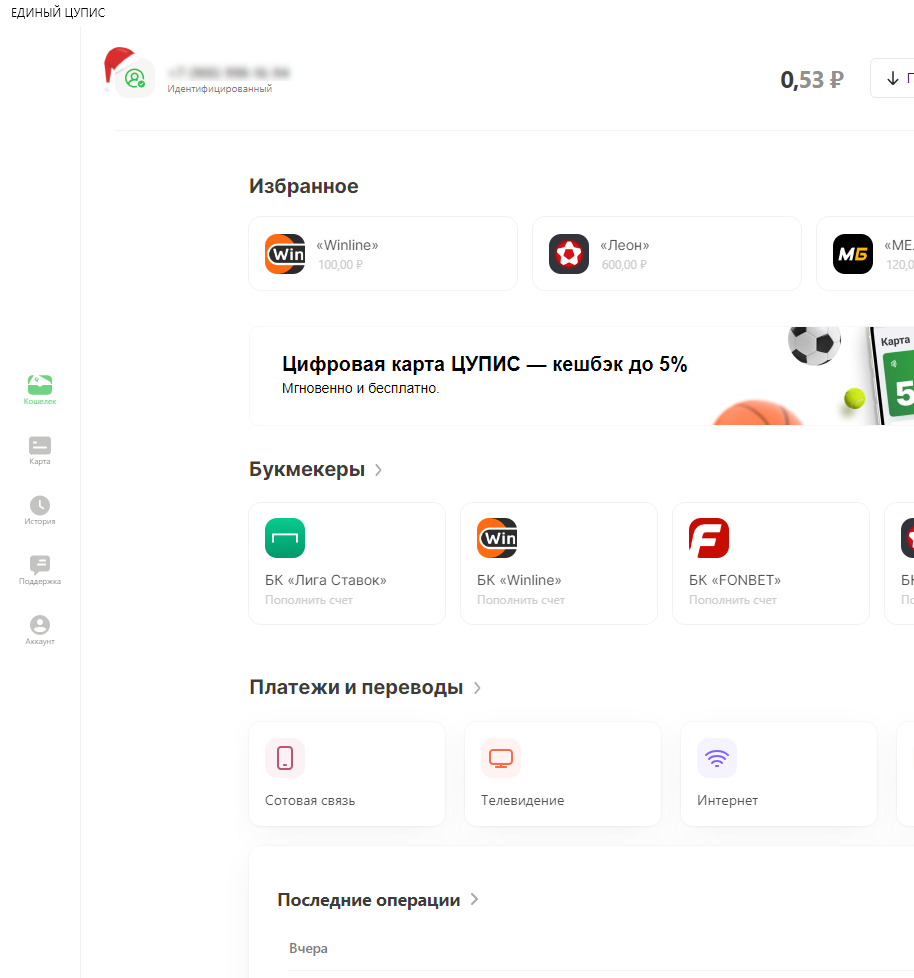914x978 pixels.
Task: Open the Платежи и переводы heading
Action: pyautogui.click(x=356, y=687)
